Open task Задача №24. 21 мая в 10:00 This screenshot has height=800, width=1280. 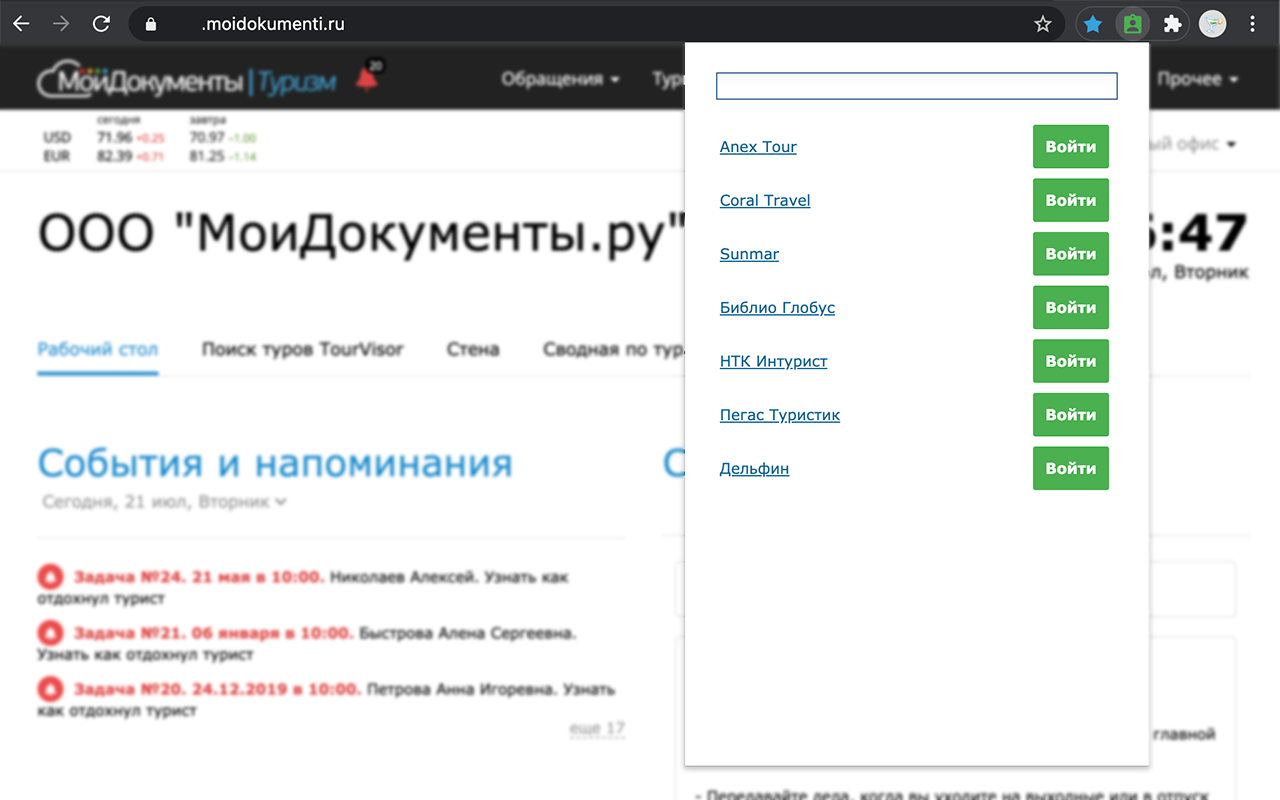199,577
